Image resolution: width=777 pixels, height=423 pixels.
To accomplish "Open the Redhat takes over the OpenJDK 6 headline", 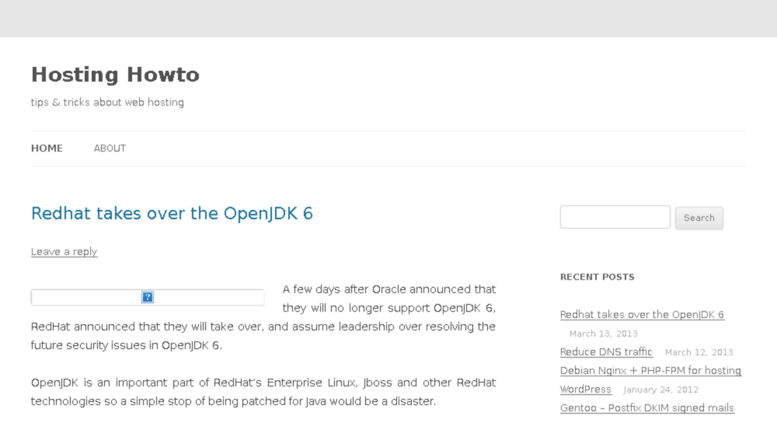I will (172, 213).
